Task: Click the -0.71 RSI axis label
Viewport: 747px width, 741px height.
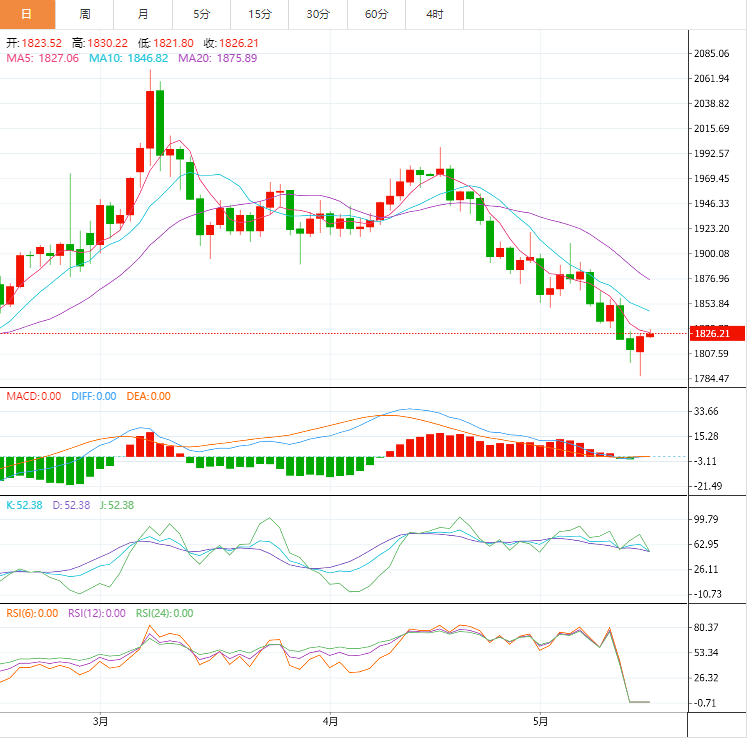Action: coord(705,703)
